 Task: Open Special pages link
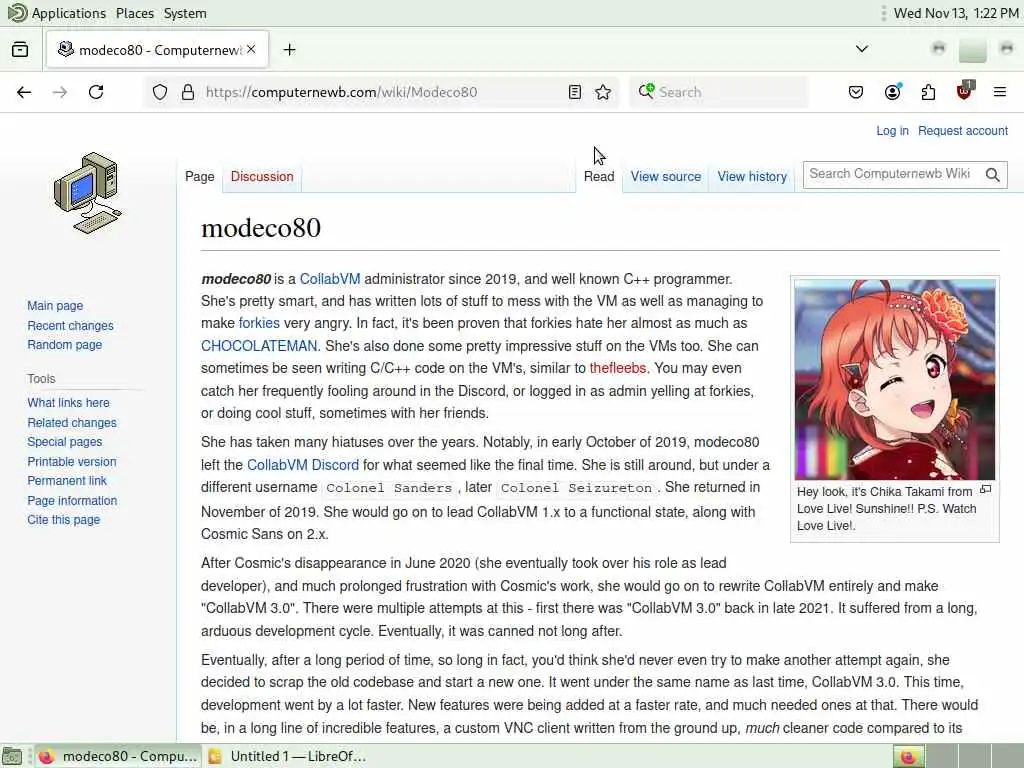pyautogui.click(x=64, y=441)
